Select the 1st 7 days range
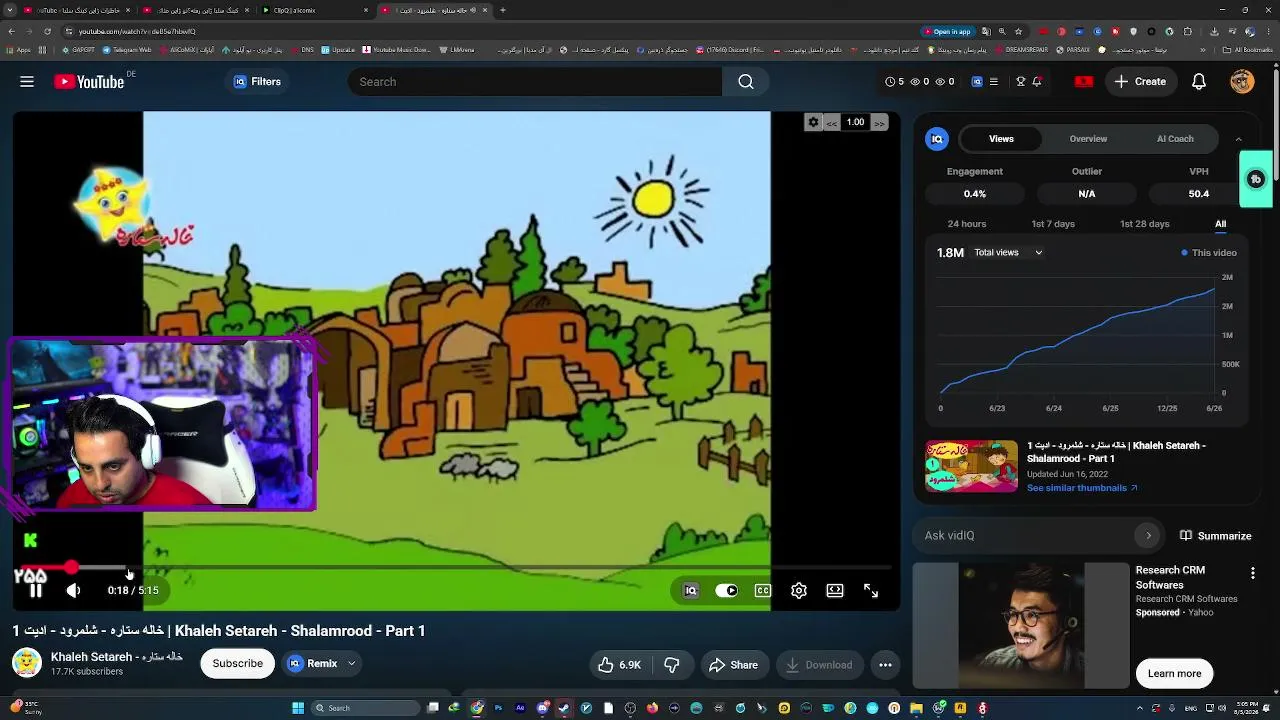 coord(1053,224)
